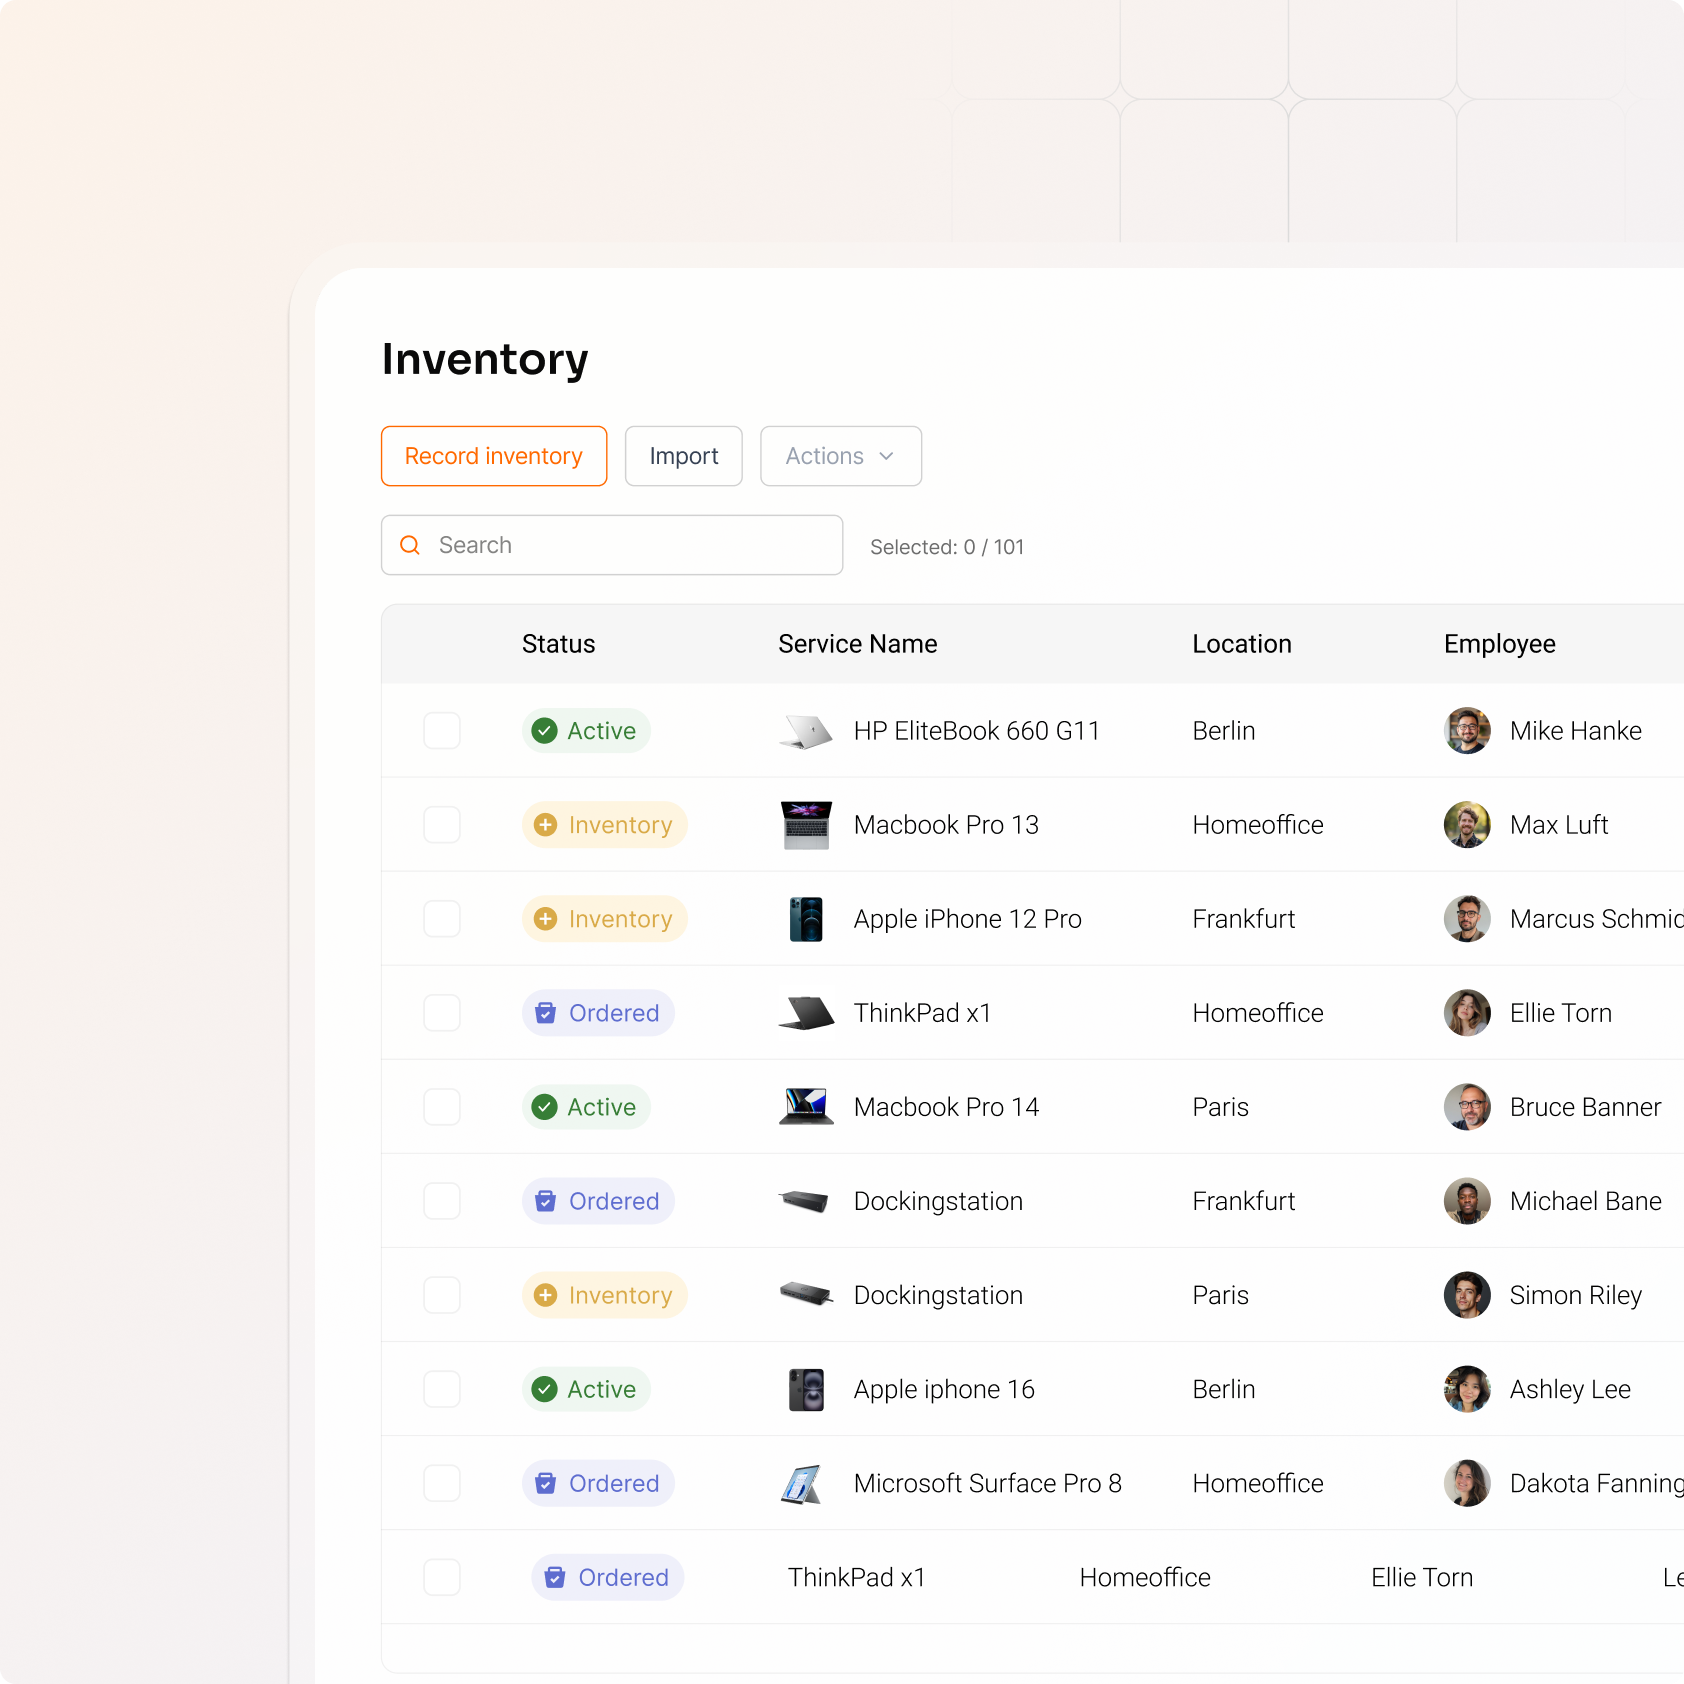Click Paris location in Bruce Banner's row
The height and width of the screenshot is (1684, 1684).
coord(1220,1107)
